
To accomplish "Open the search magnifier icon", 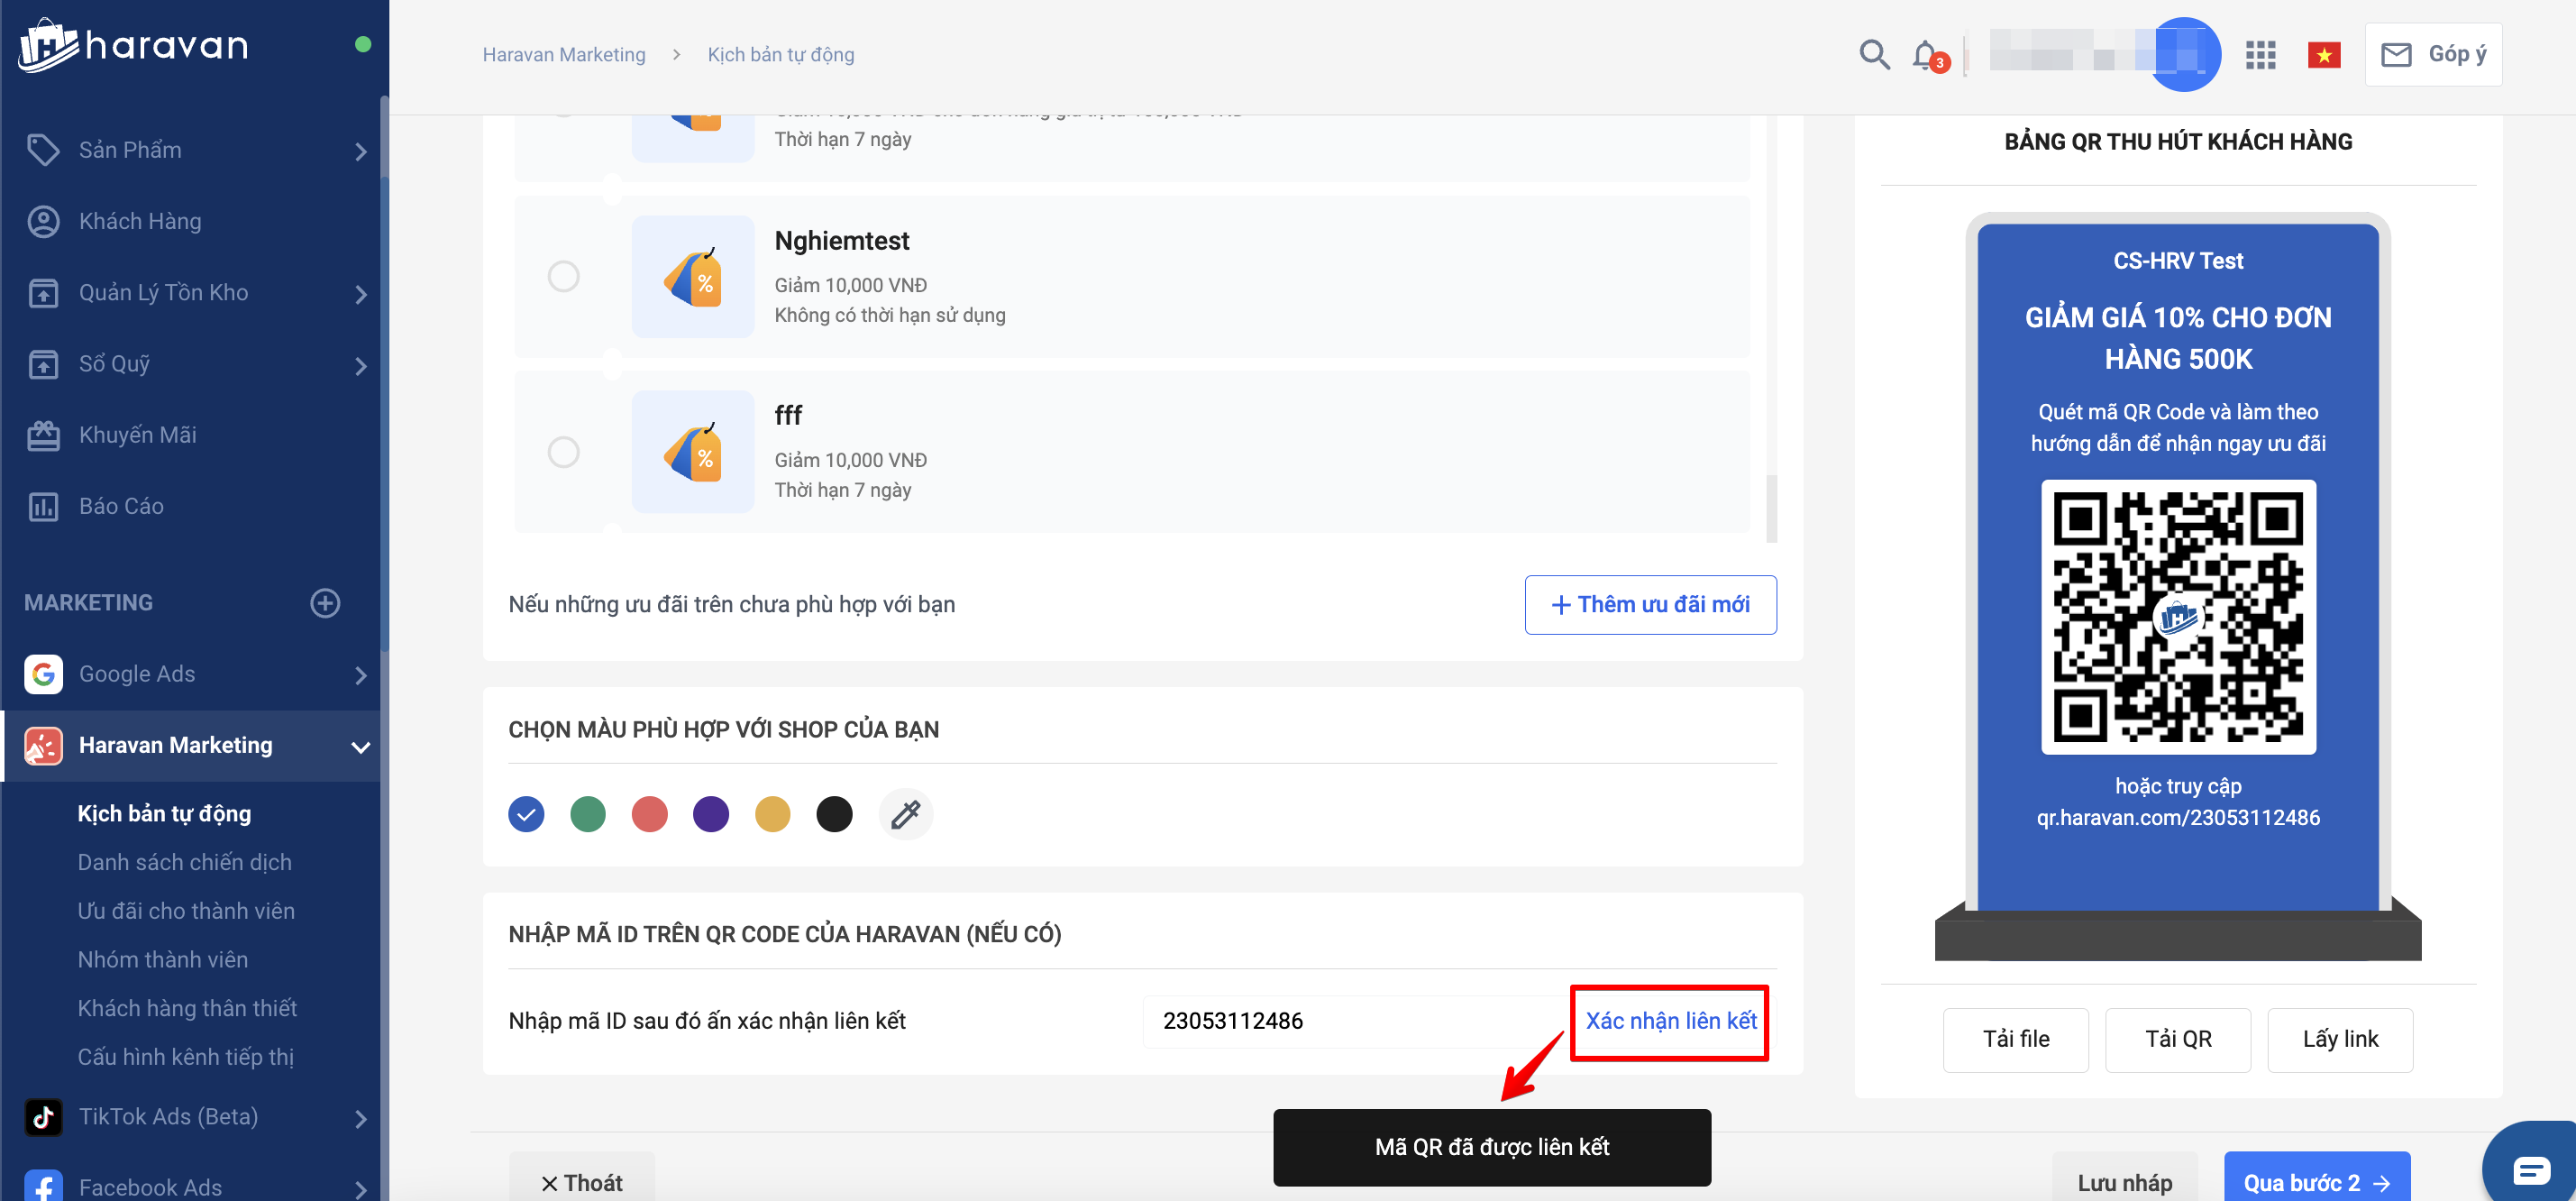I will pyautogui.click(x=1874, y=54).
